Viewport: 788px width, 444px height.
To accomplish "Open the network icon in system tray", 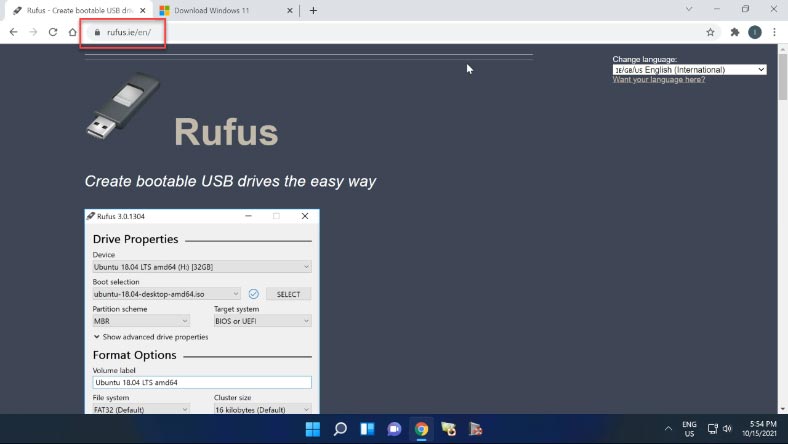I will (712, 428).
